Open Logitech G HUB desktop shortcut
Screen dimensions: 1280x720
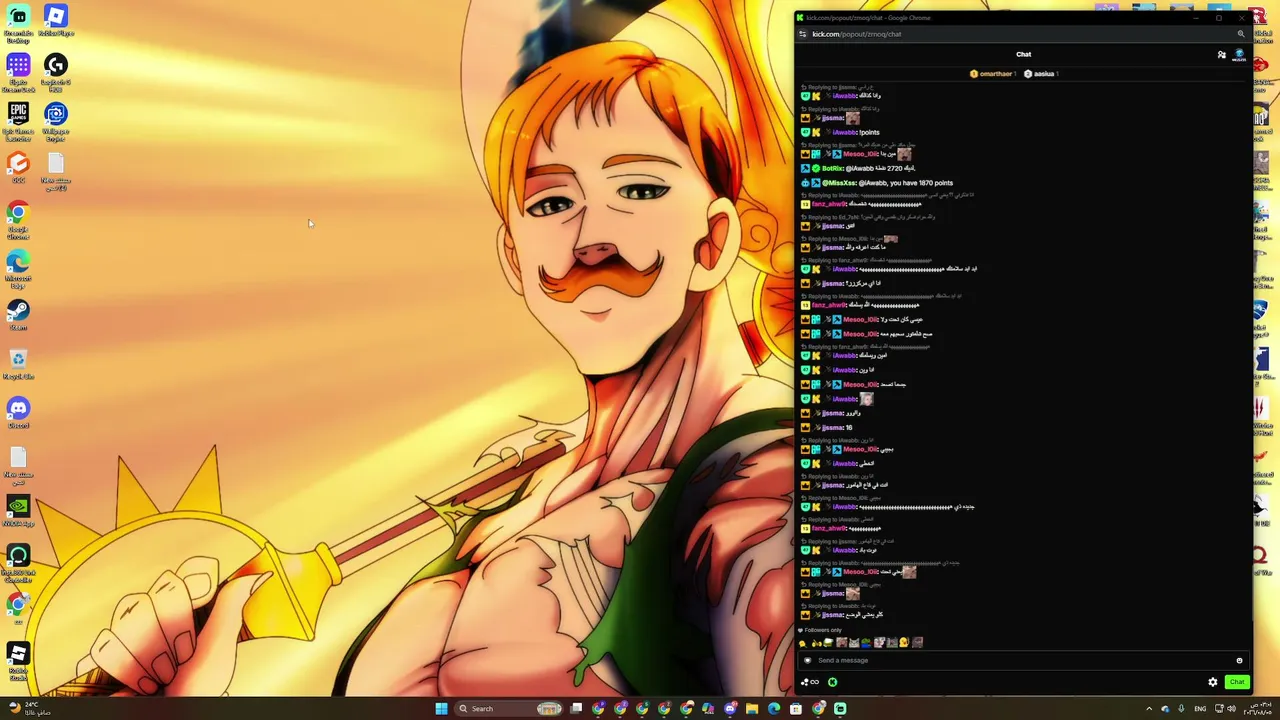(56, 73)
